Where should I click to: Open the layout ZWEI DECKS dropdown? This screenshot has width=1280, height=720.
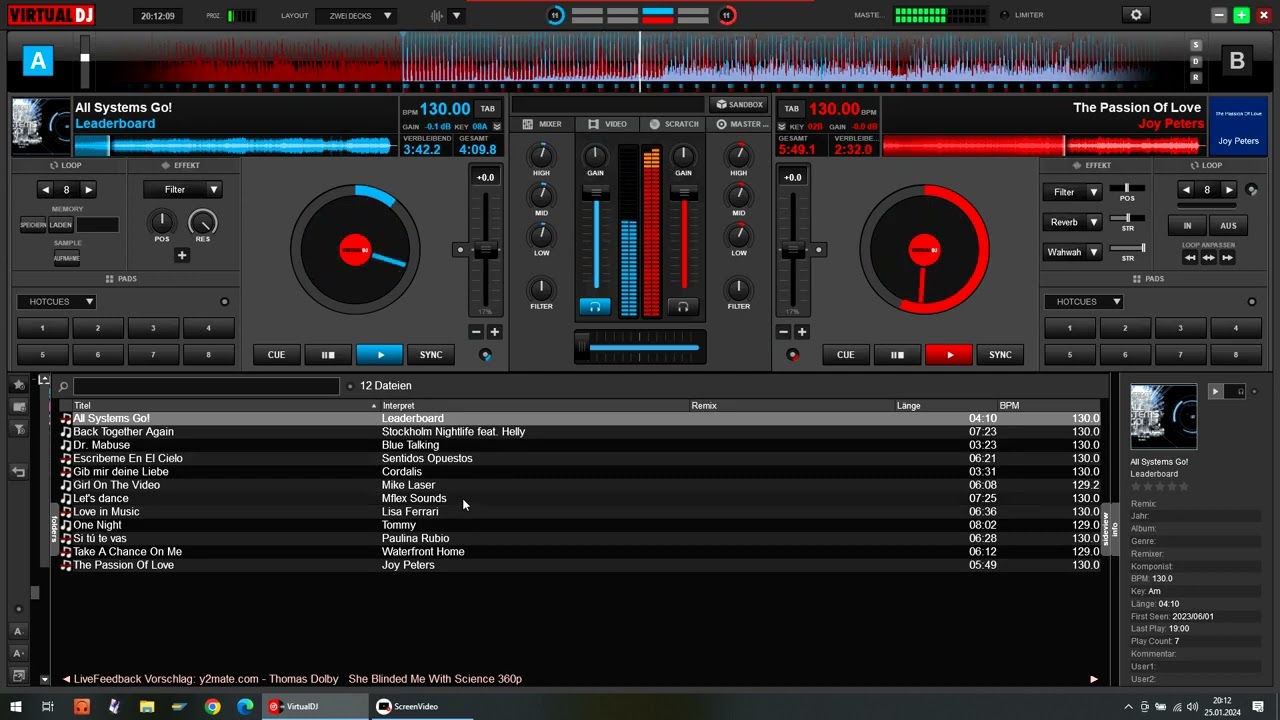[x=354, y=16]
